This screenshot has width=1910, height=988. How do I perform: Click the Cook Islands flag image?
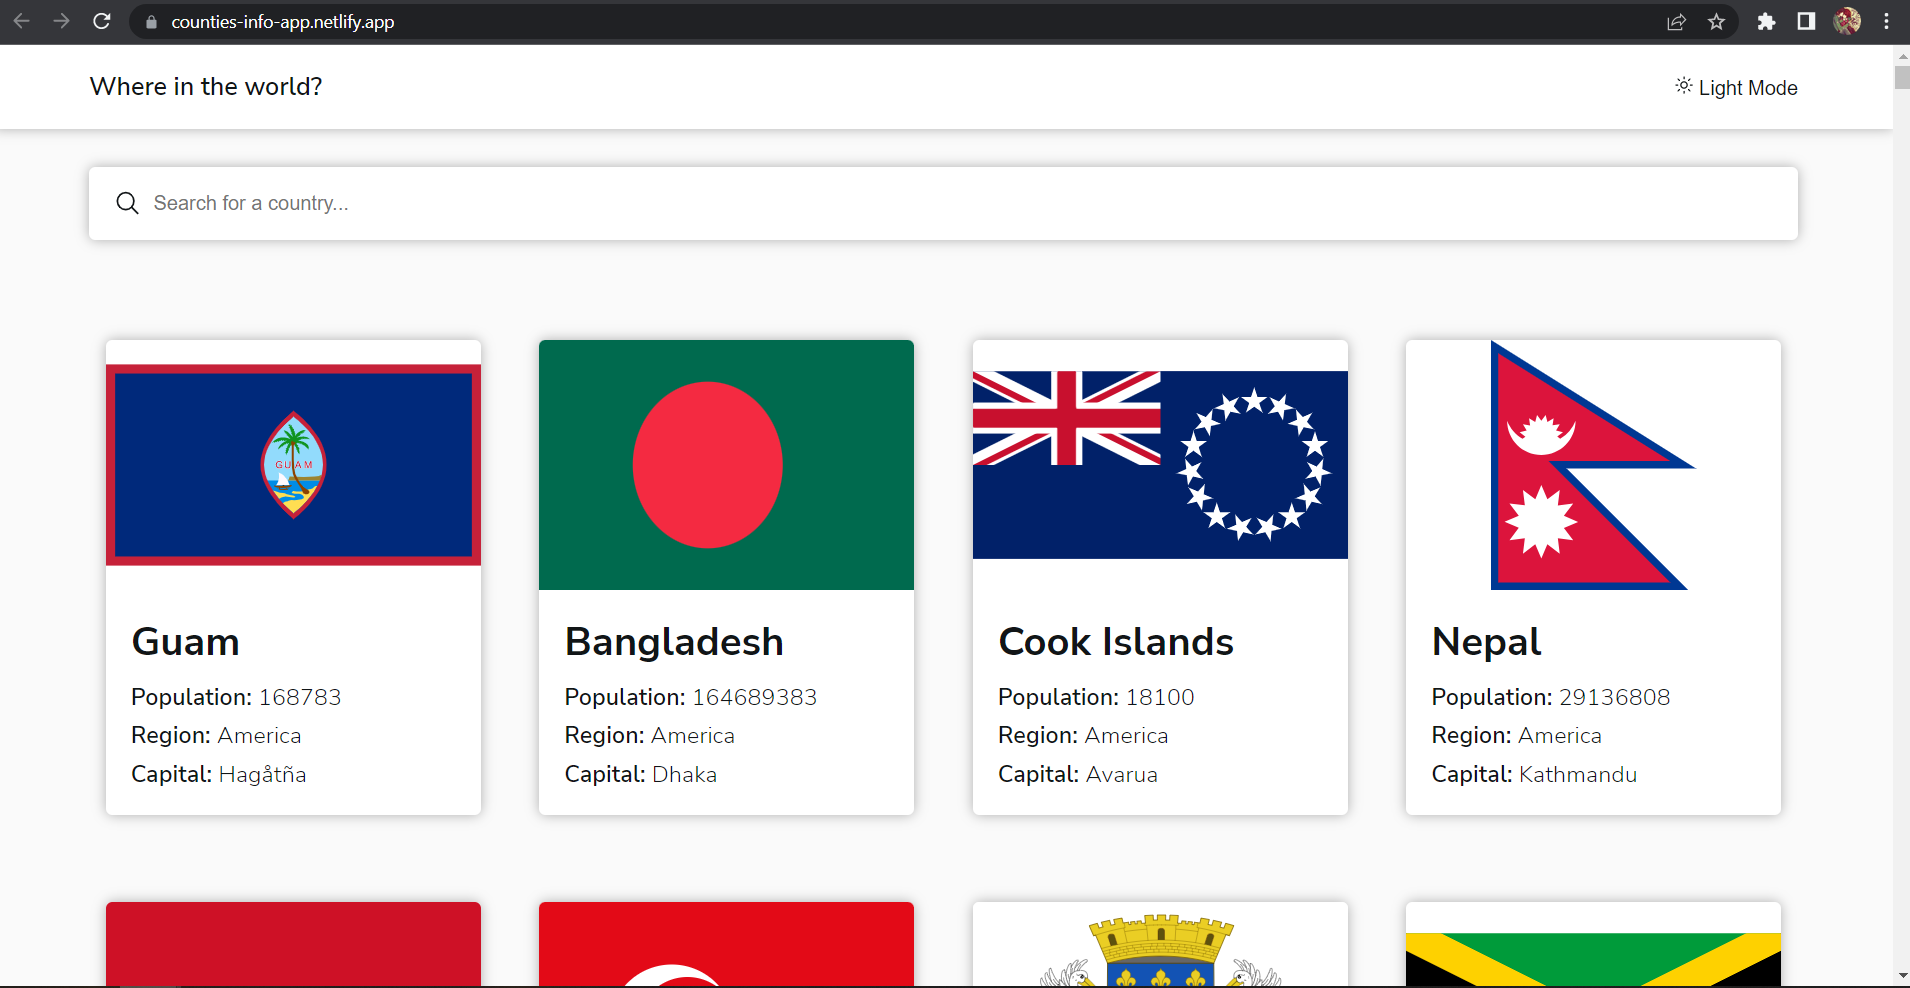tap(1159, 464)
